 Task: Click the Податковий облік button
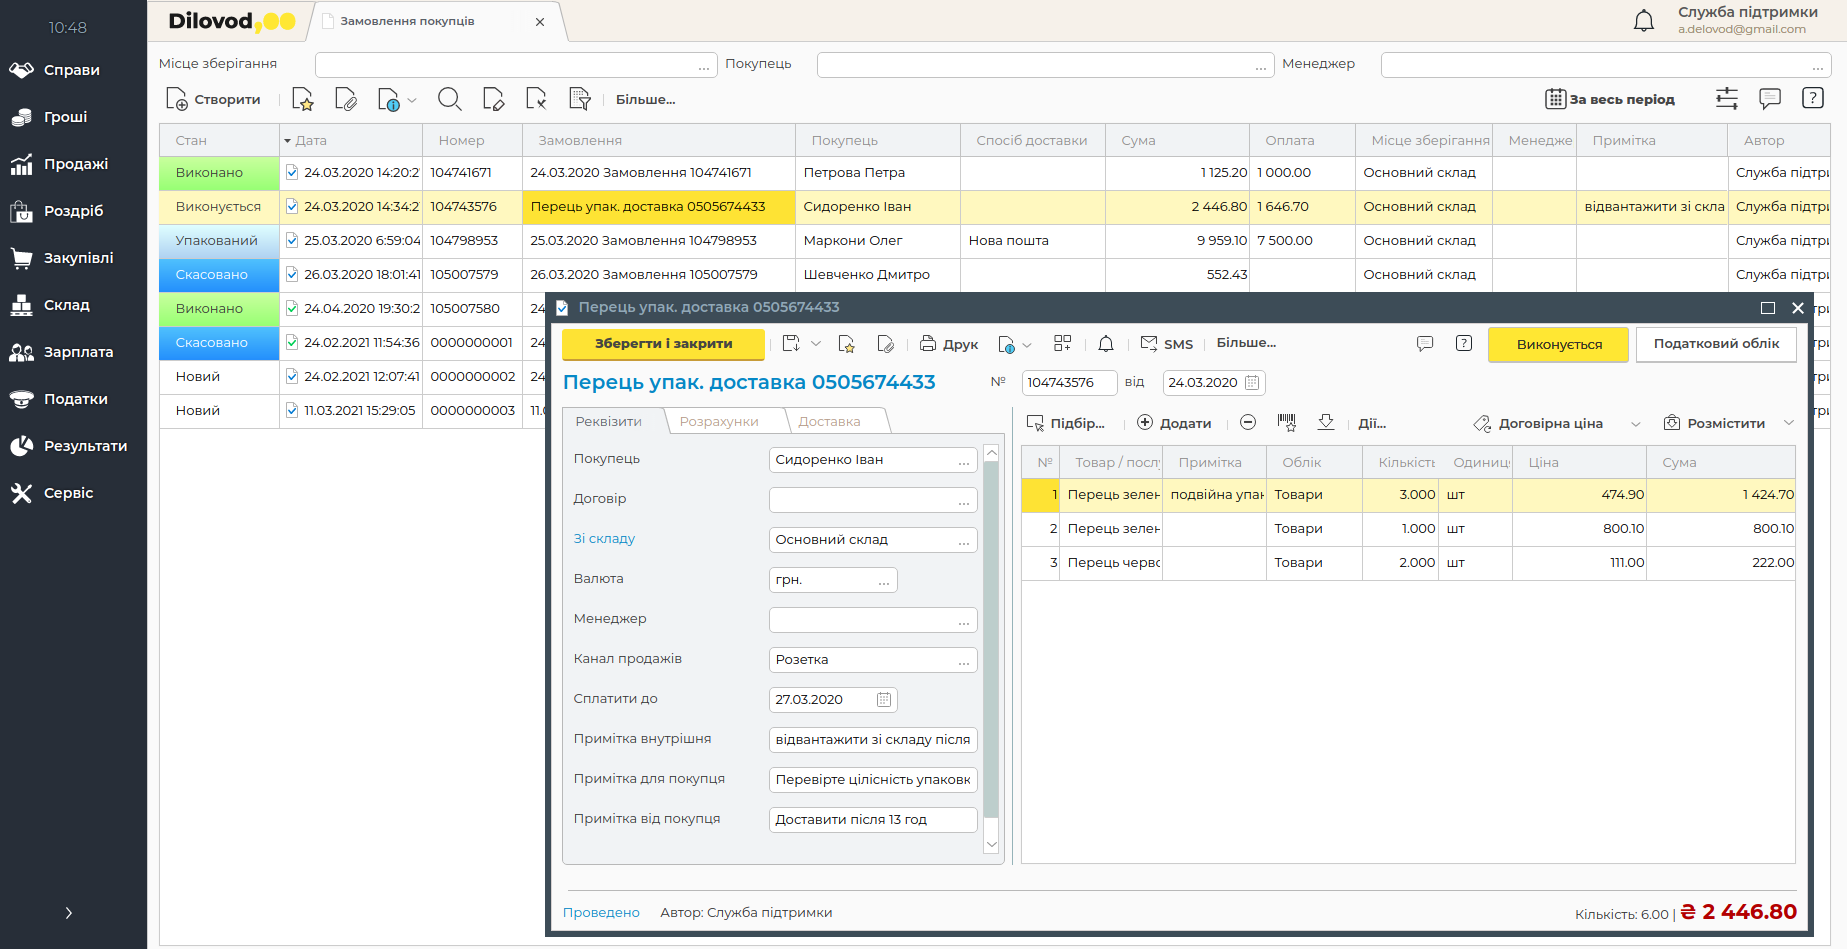(x=1716, y=344)
